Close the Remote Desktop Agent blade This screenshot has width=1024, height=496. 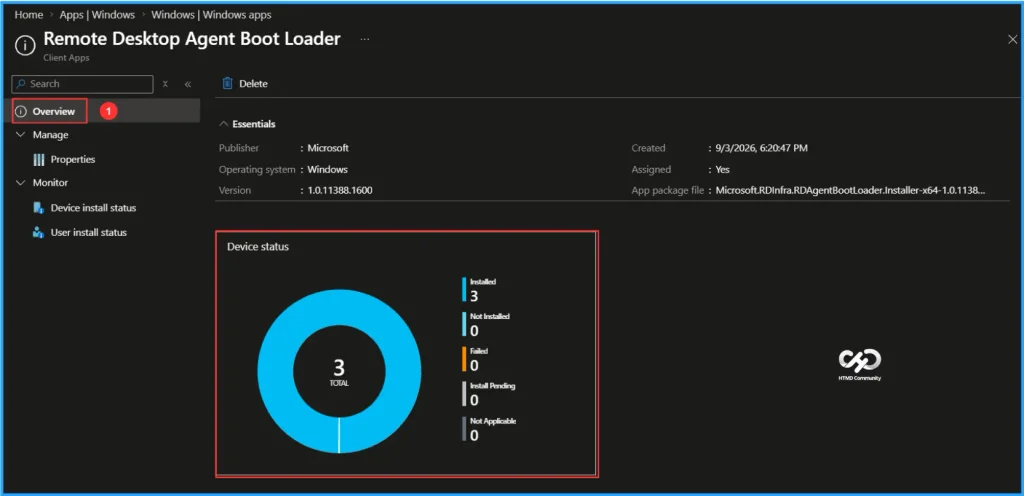(x=1012, y=40)
